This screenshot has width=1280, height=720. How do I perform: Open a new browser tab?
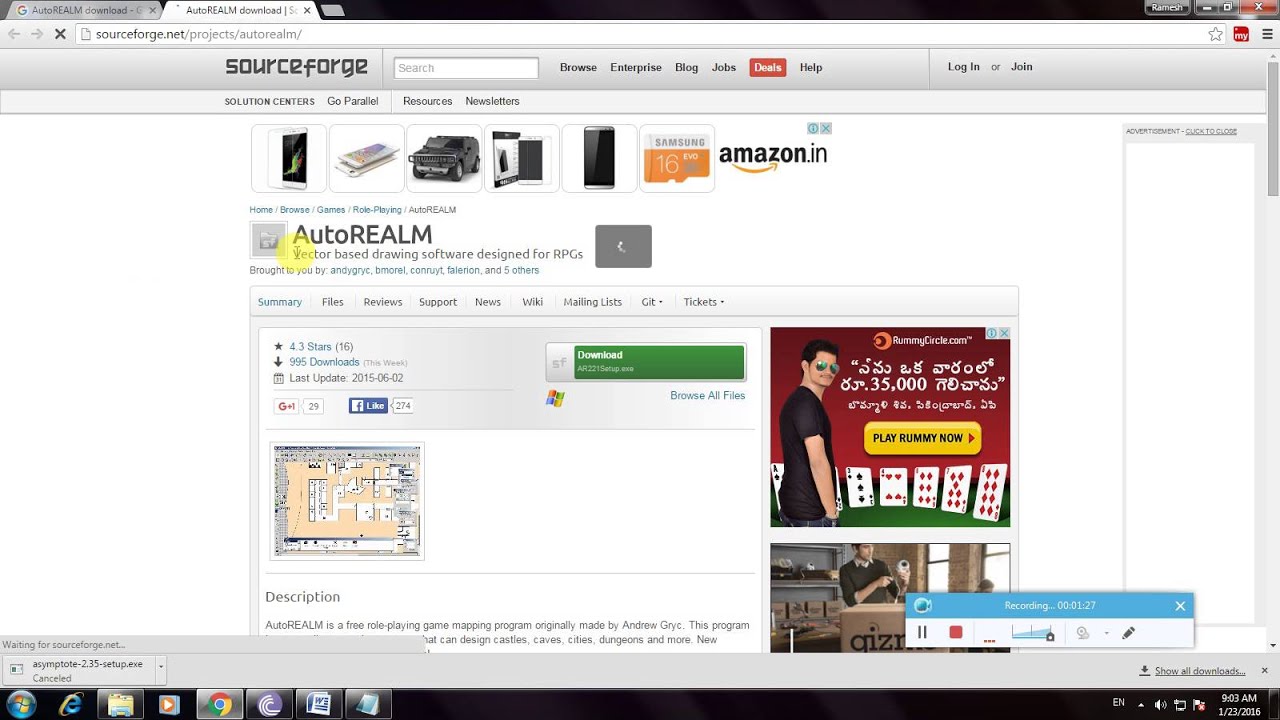tap(333, 10)
